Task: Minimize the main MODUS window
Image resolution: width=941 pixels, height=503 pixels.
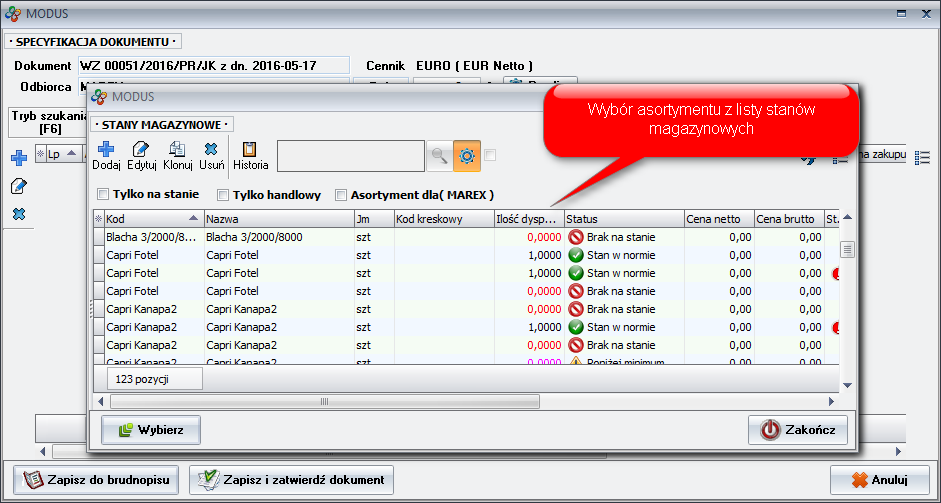Action: [901, 14]
